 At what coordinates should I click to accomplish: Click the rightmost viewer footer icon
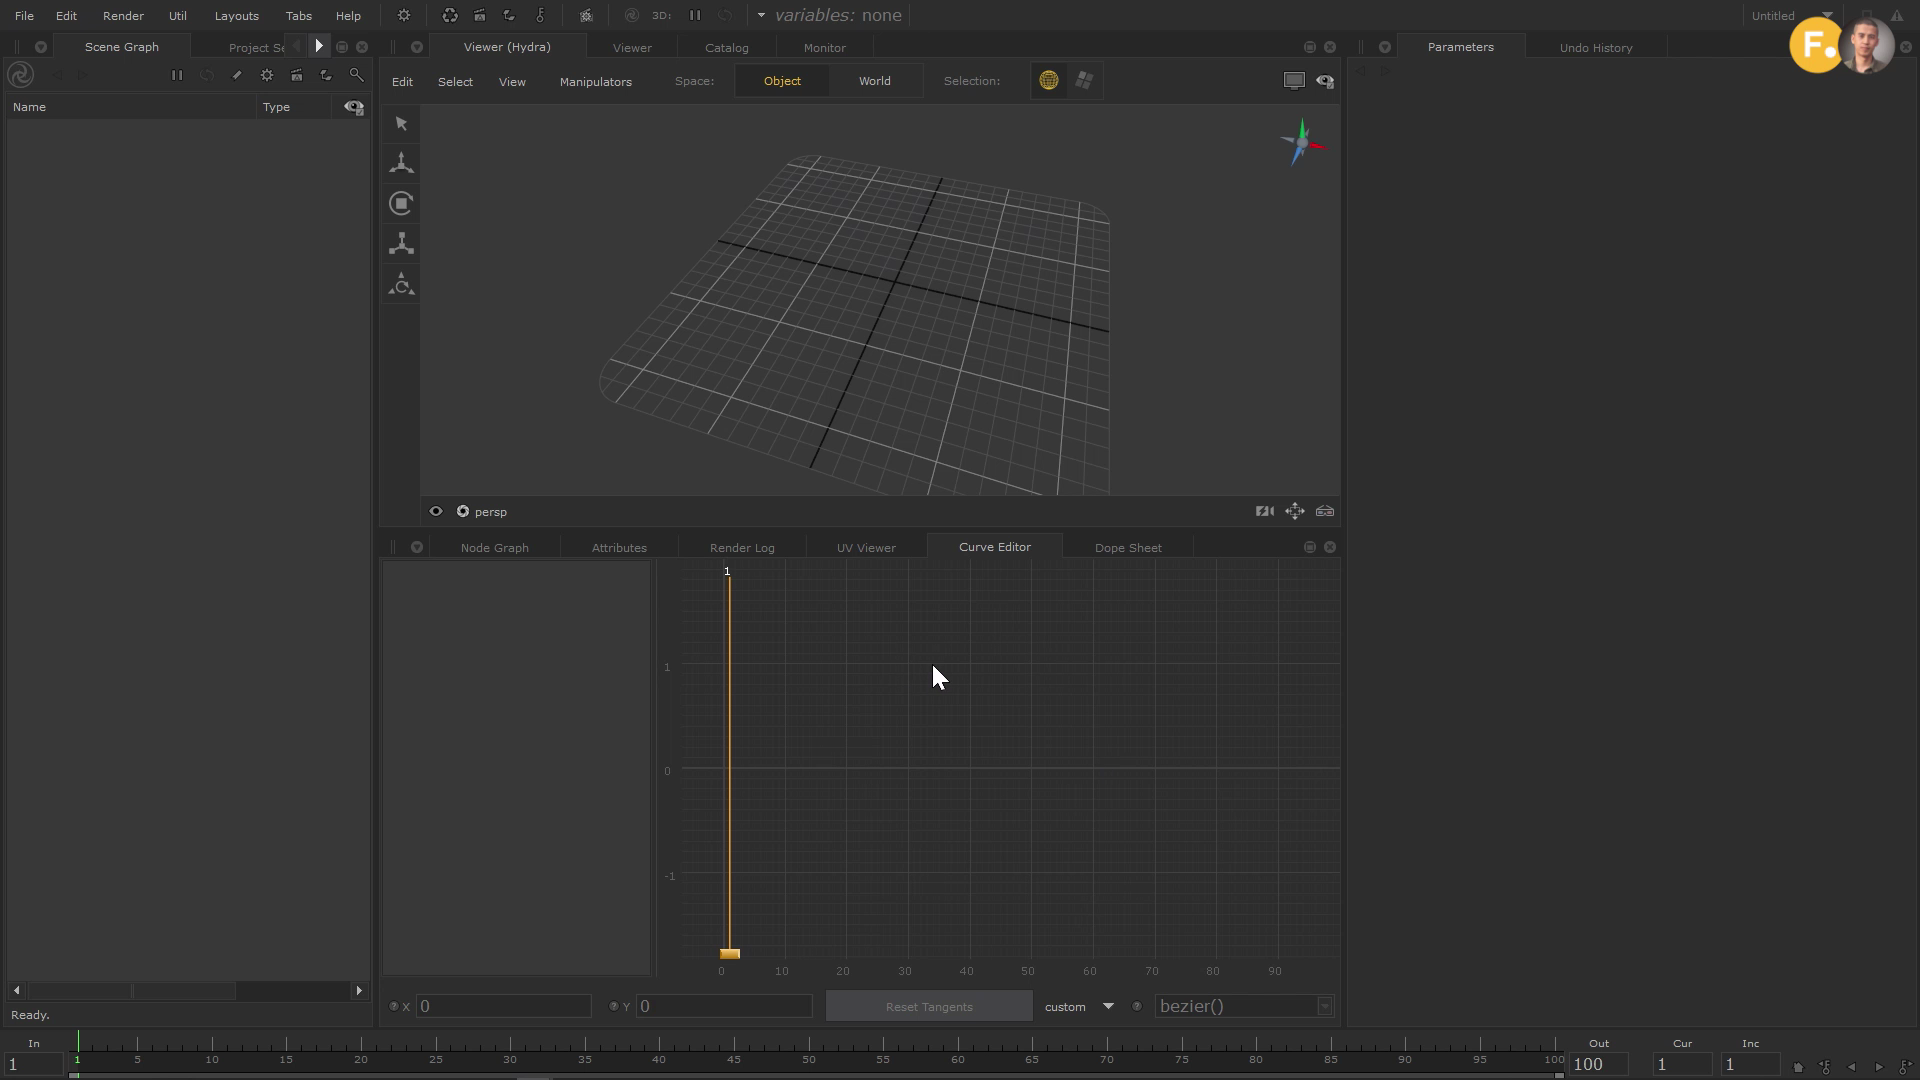(1325, 511)
